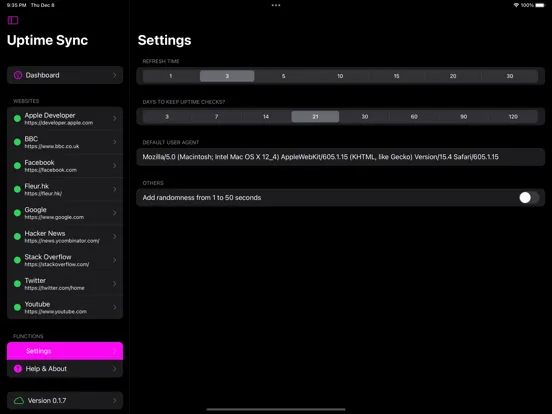Keep uptime checks for 14 days

click(266, 117)
